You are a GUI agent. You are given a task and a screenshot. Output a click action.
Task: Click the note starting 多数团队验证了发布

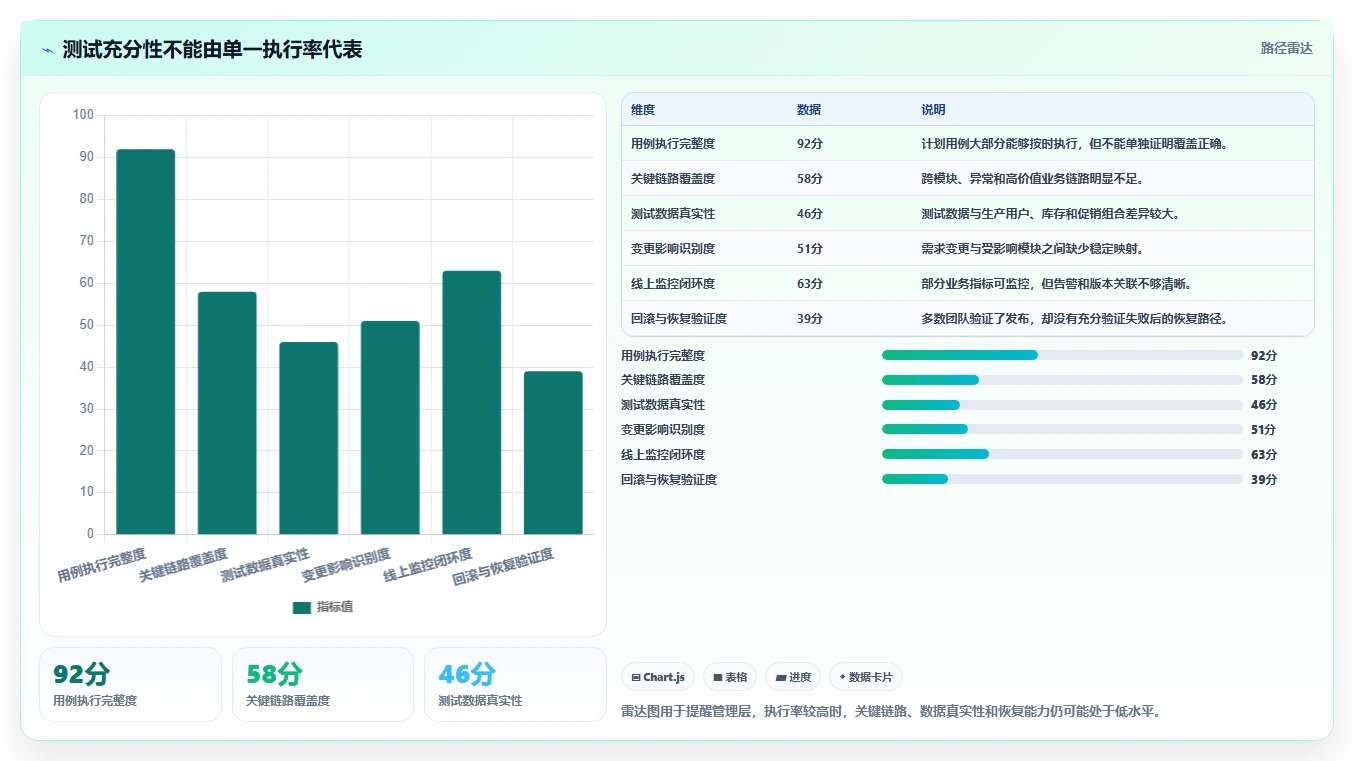[1074, 319]
